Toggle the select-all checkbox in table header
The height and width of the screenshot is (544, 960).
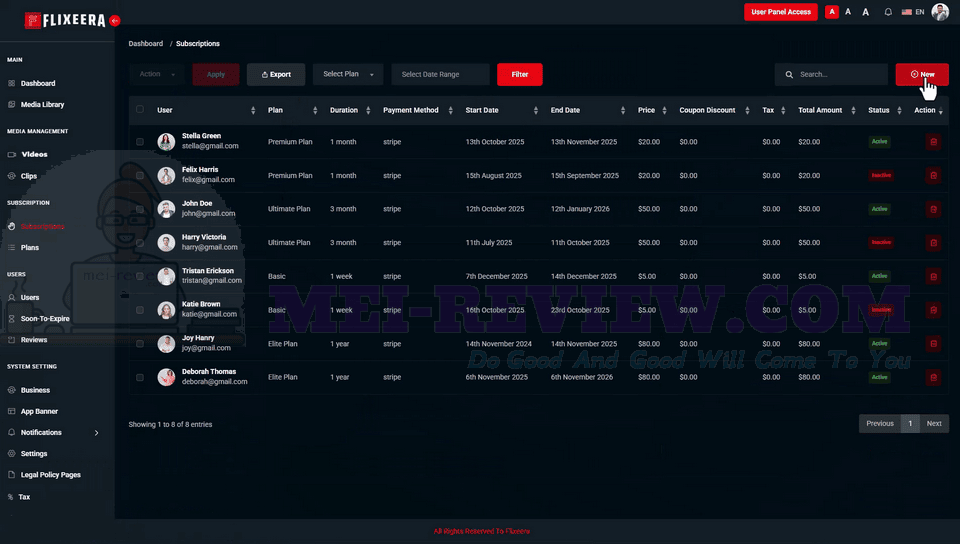point(140,110)
